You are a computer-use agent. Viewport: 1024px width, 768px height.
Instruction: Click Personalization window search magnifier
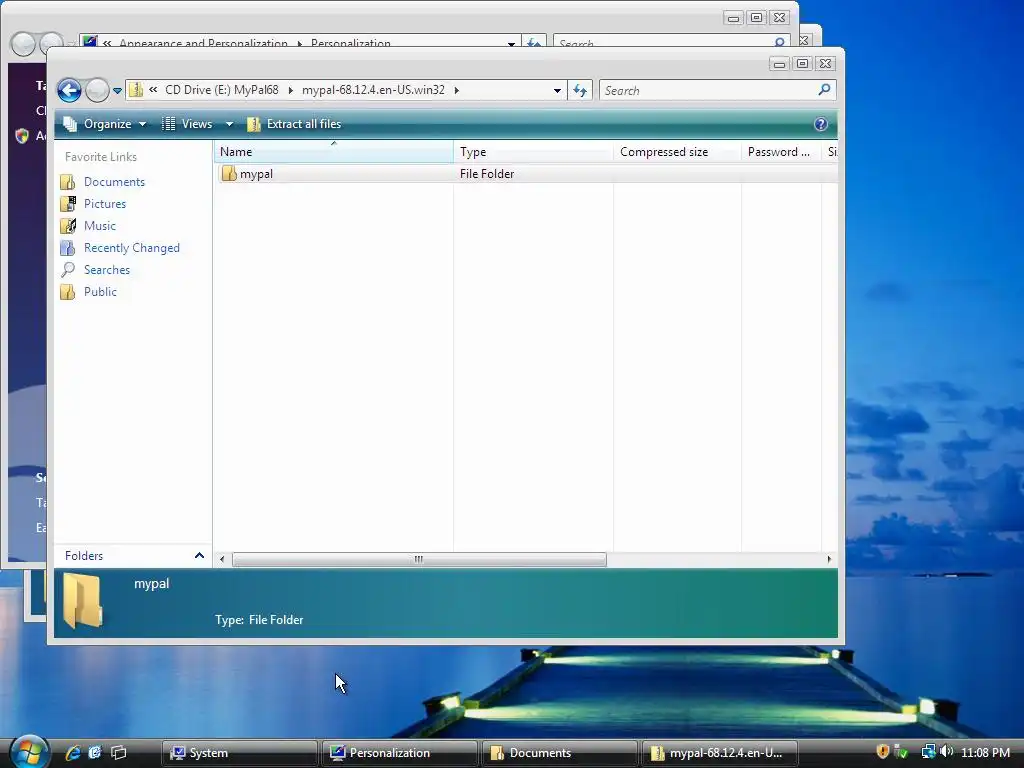click(780, 42)
